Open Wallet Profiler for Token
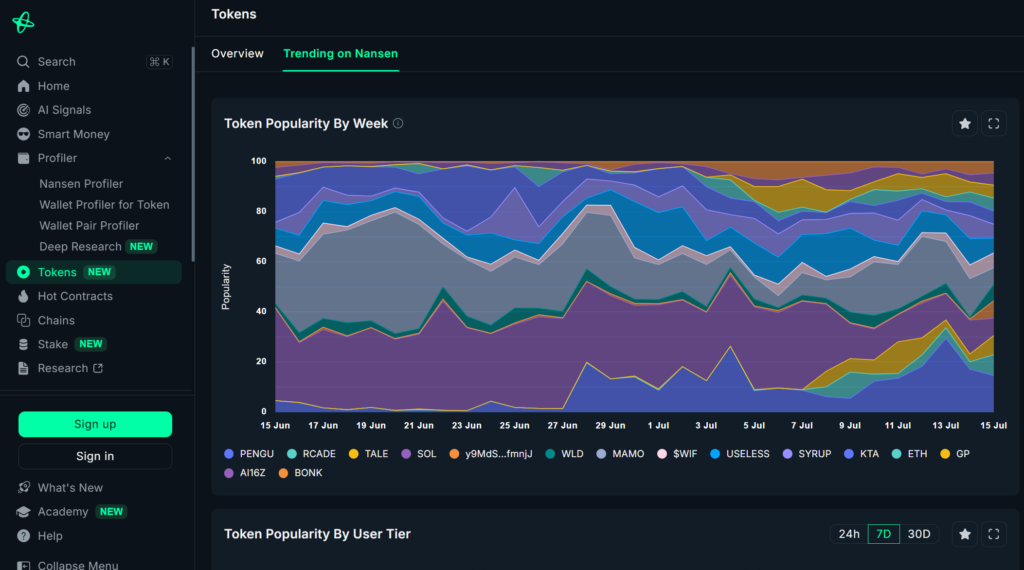Viewport: 1024px width, 570px height. click(x=104, y=205)
